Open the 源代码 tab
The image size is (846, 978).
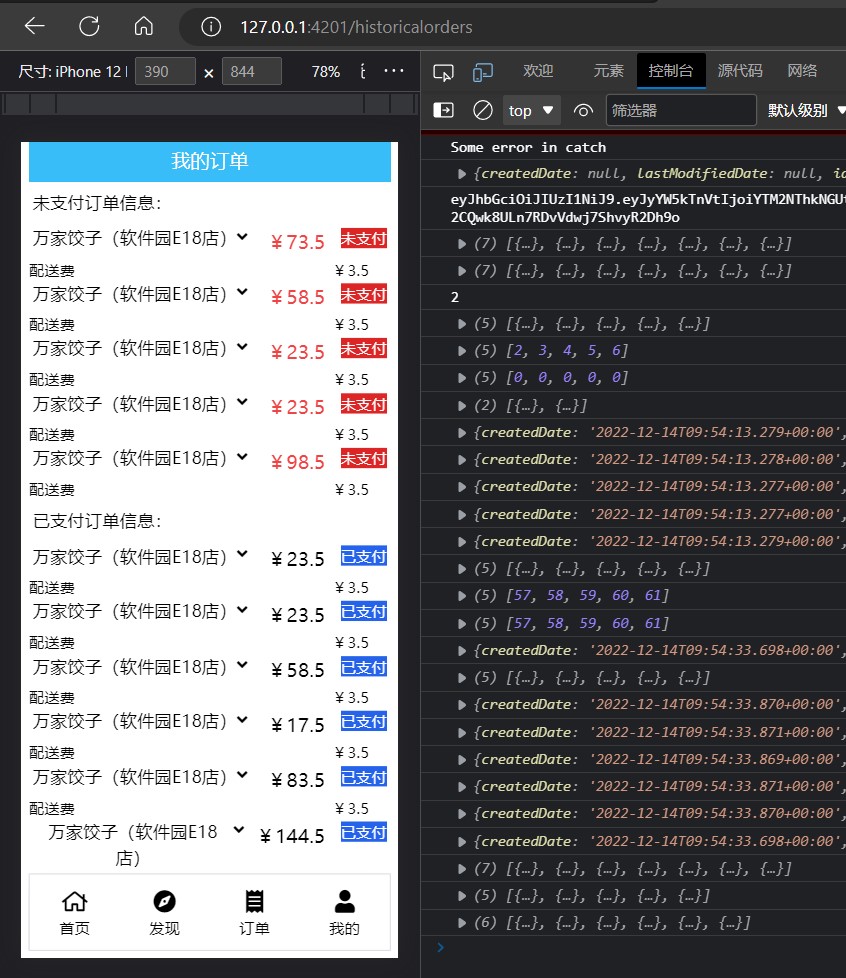[x=740, y=71]
